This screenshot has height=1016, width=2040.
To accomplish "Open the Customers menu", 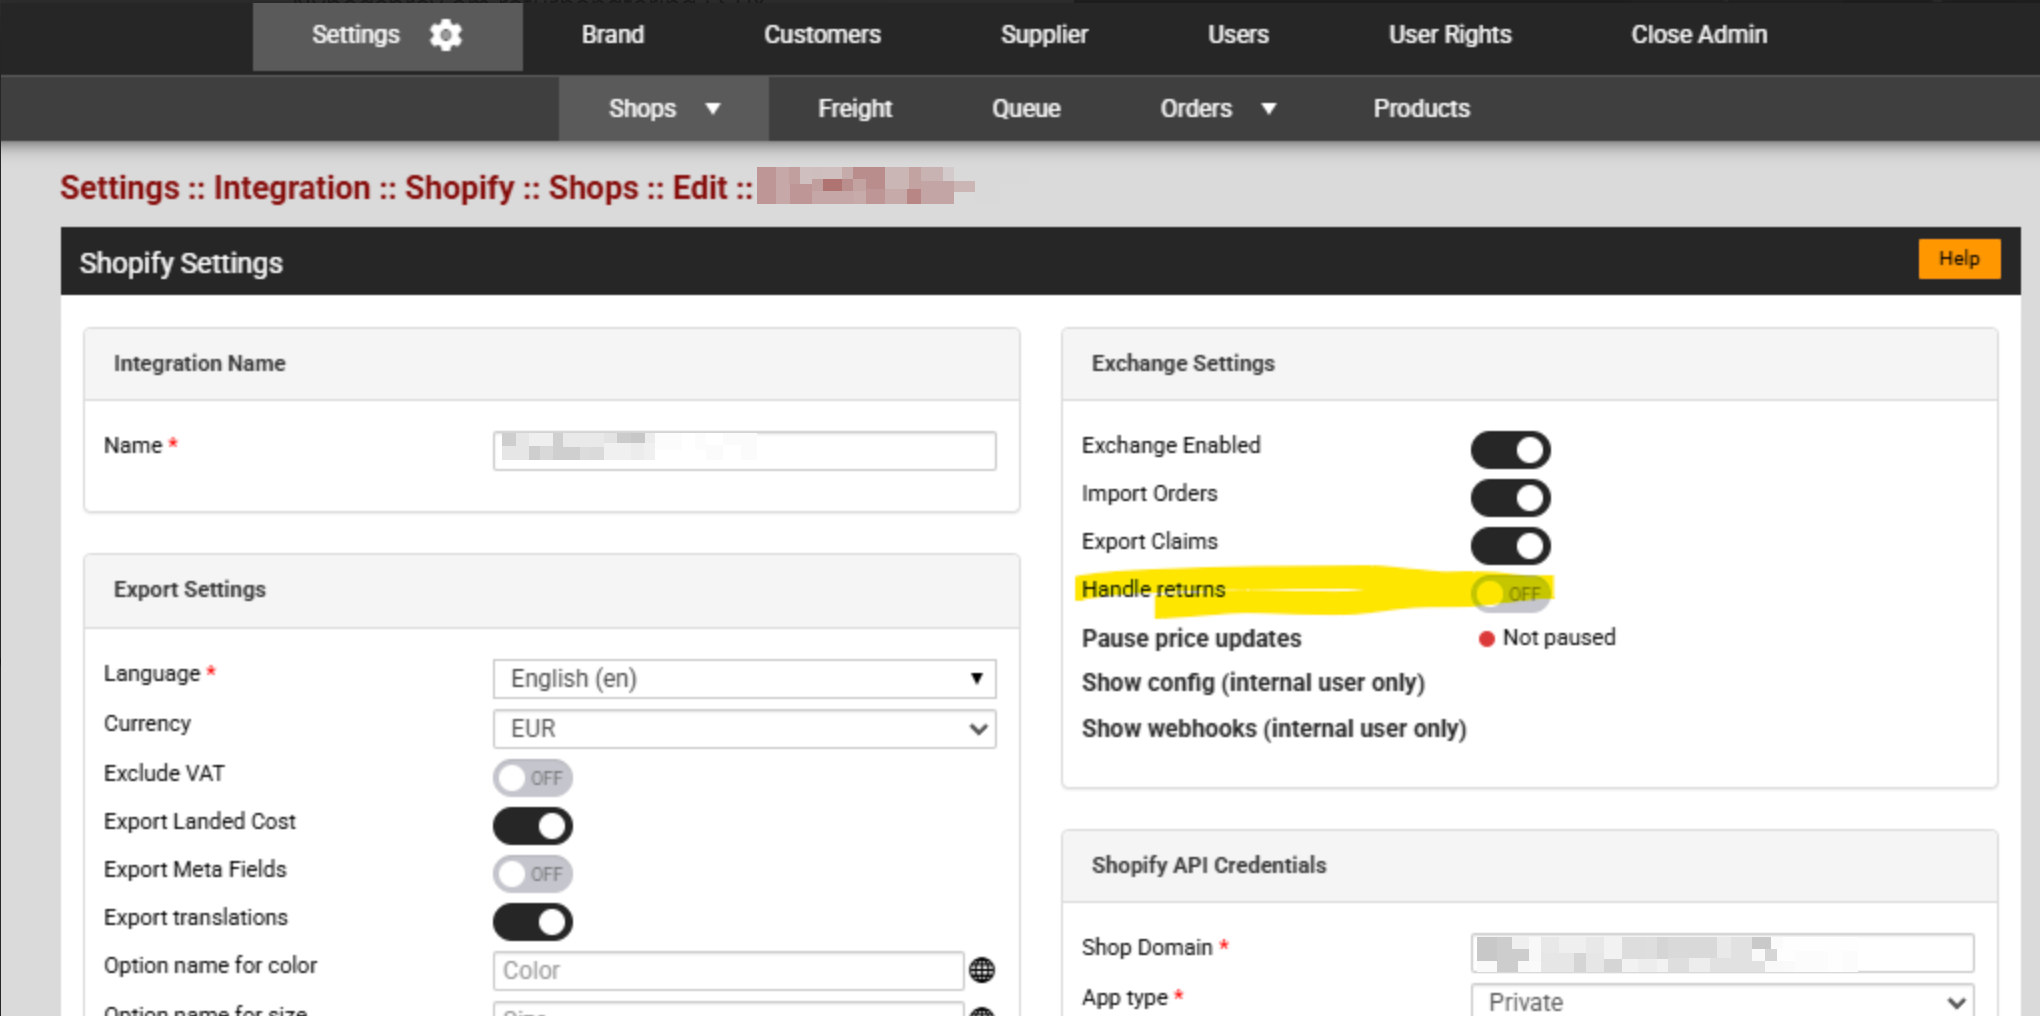I will (822, 35).
